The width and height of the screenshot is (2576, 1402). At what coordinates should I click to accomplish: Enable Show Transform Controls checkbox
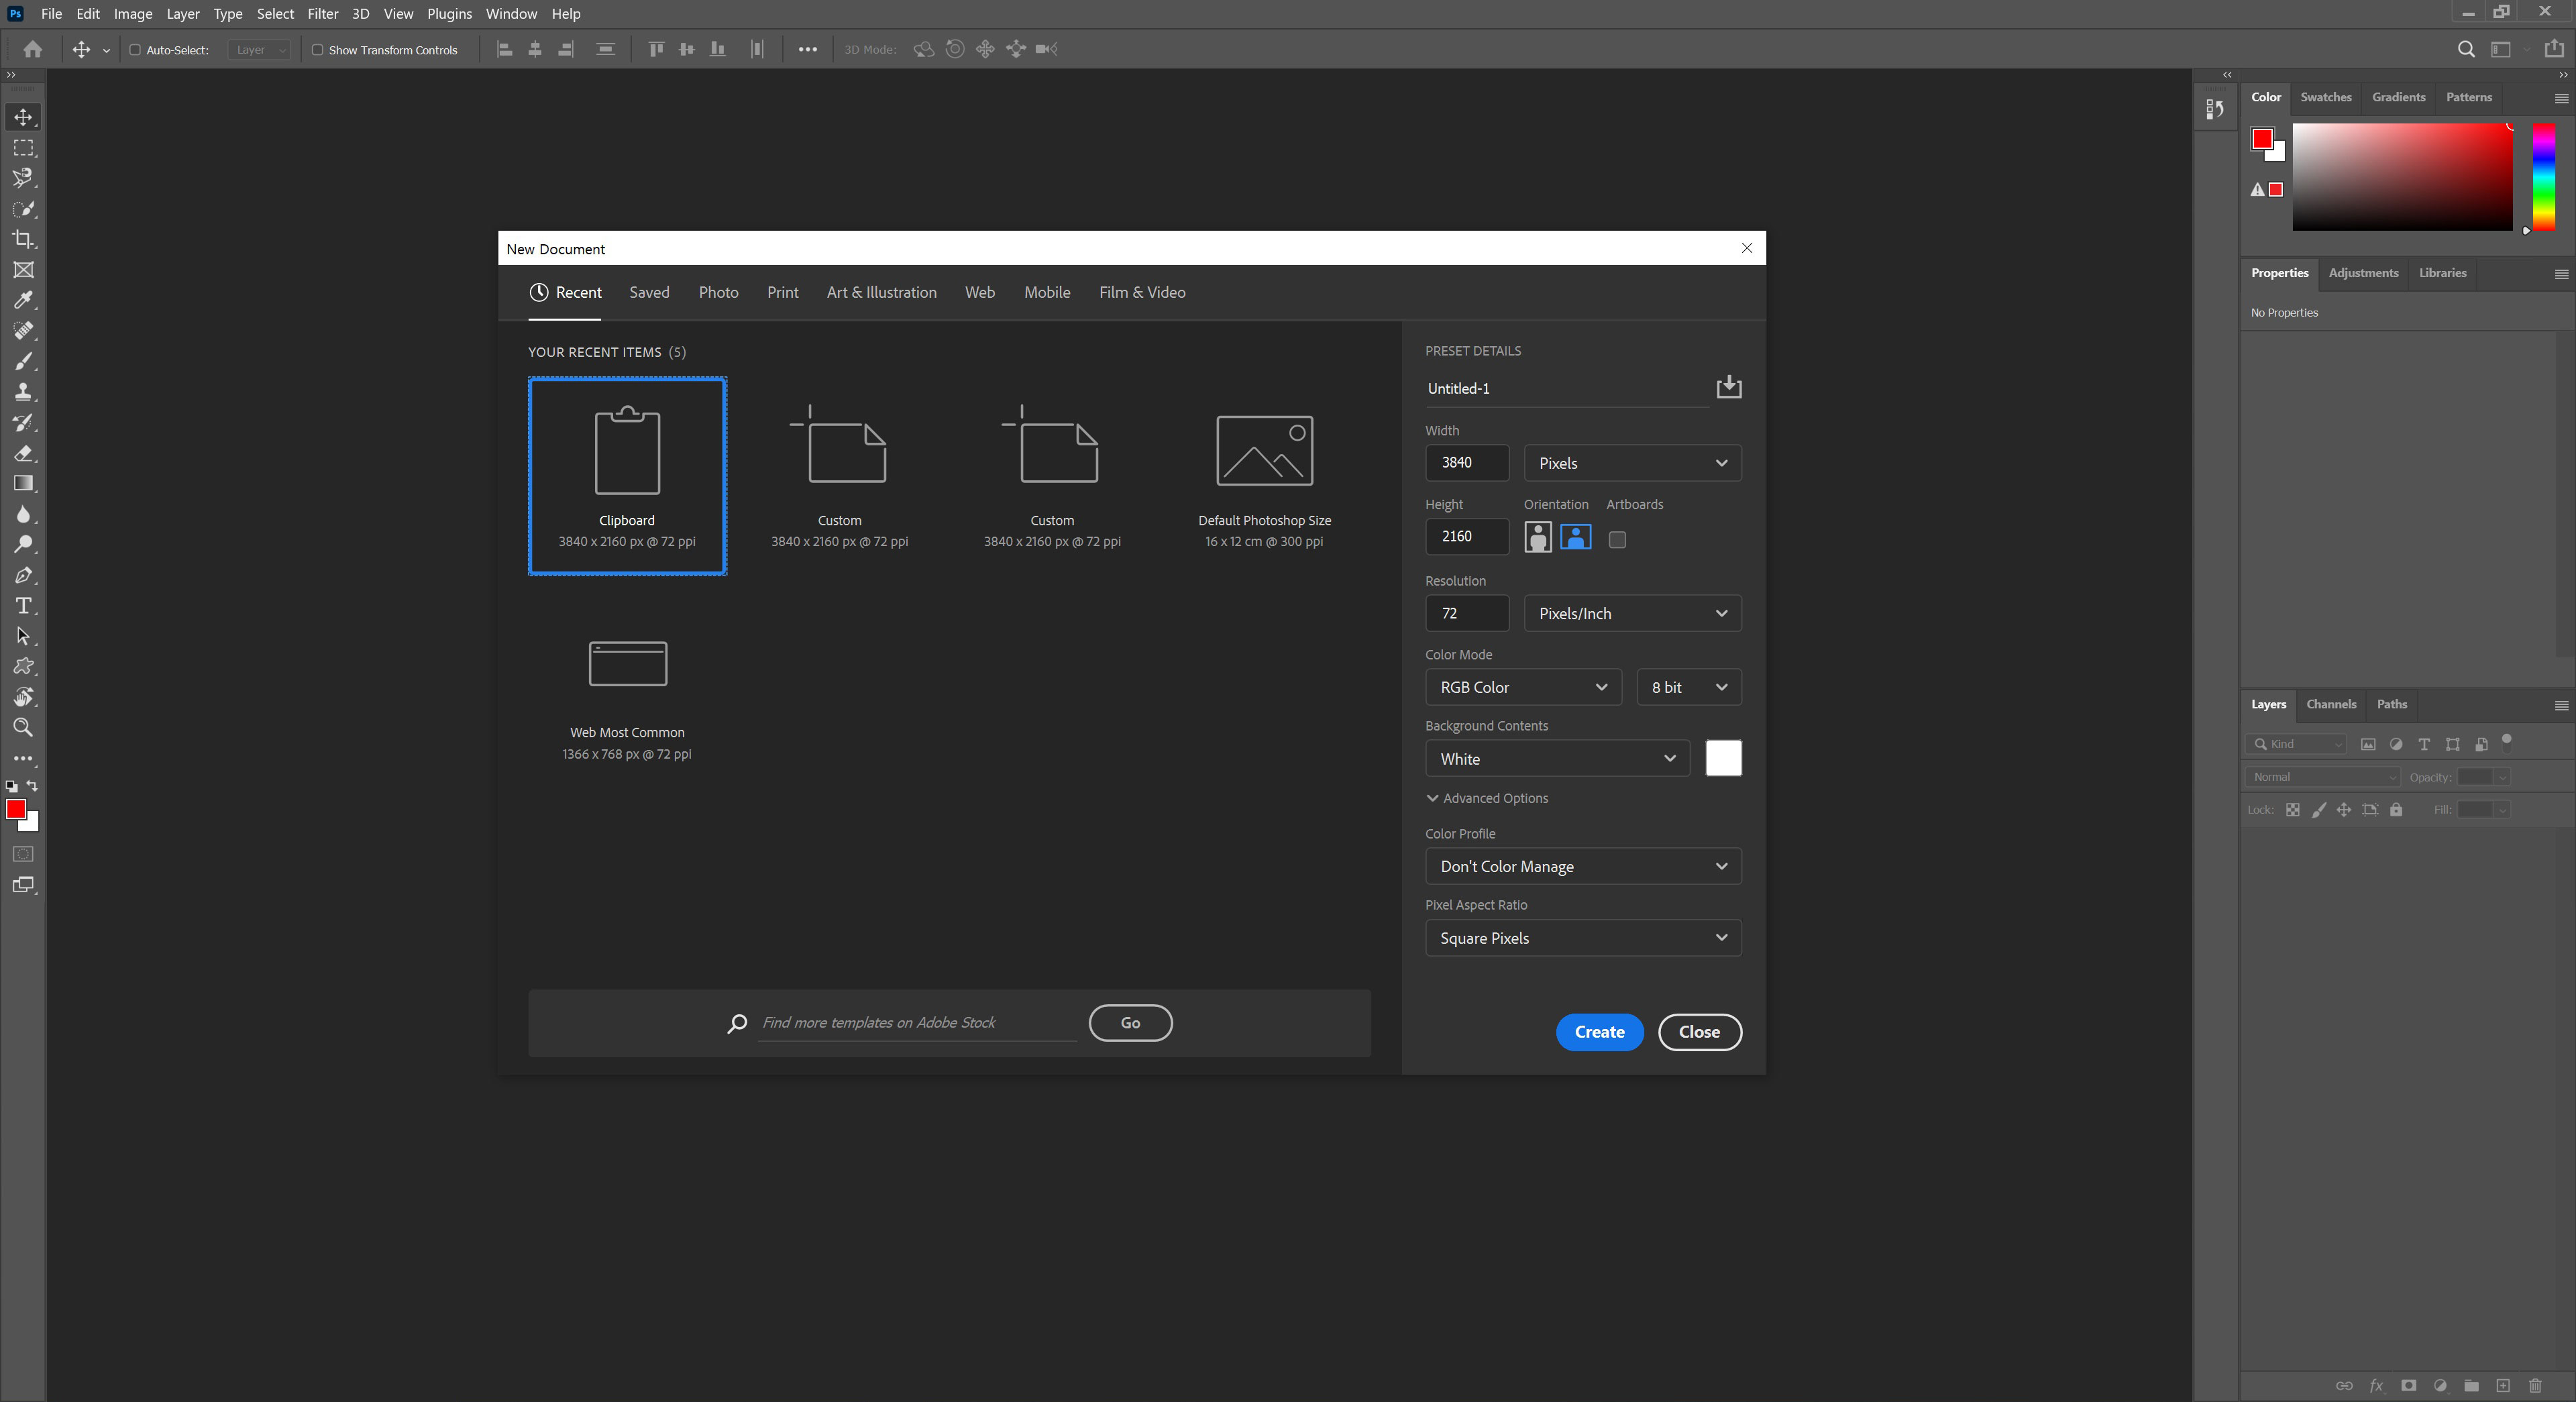(317, 50)
